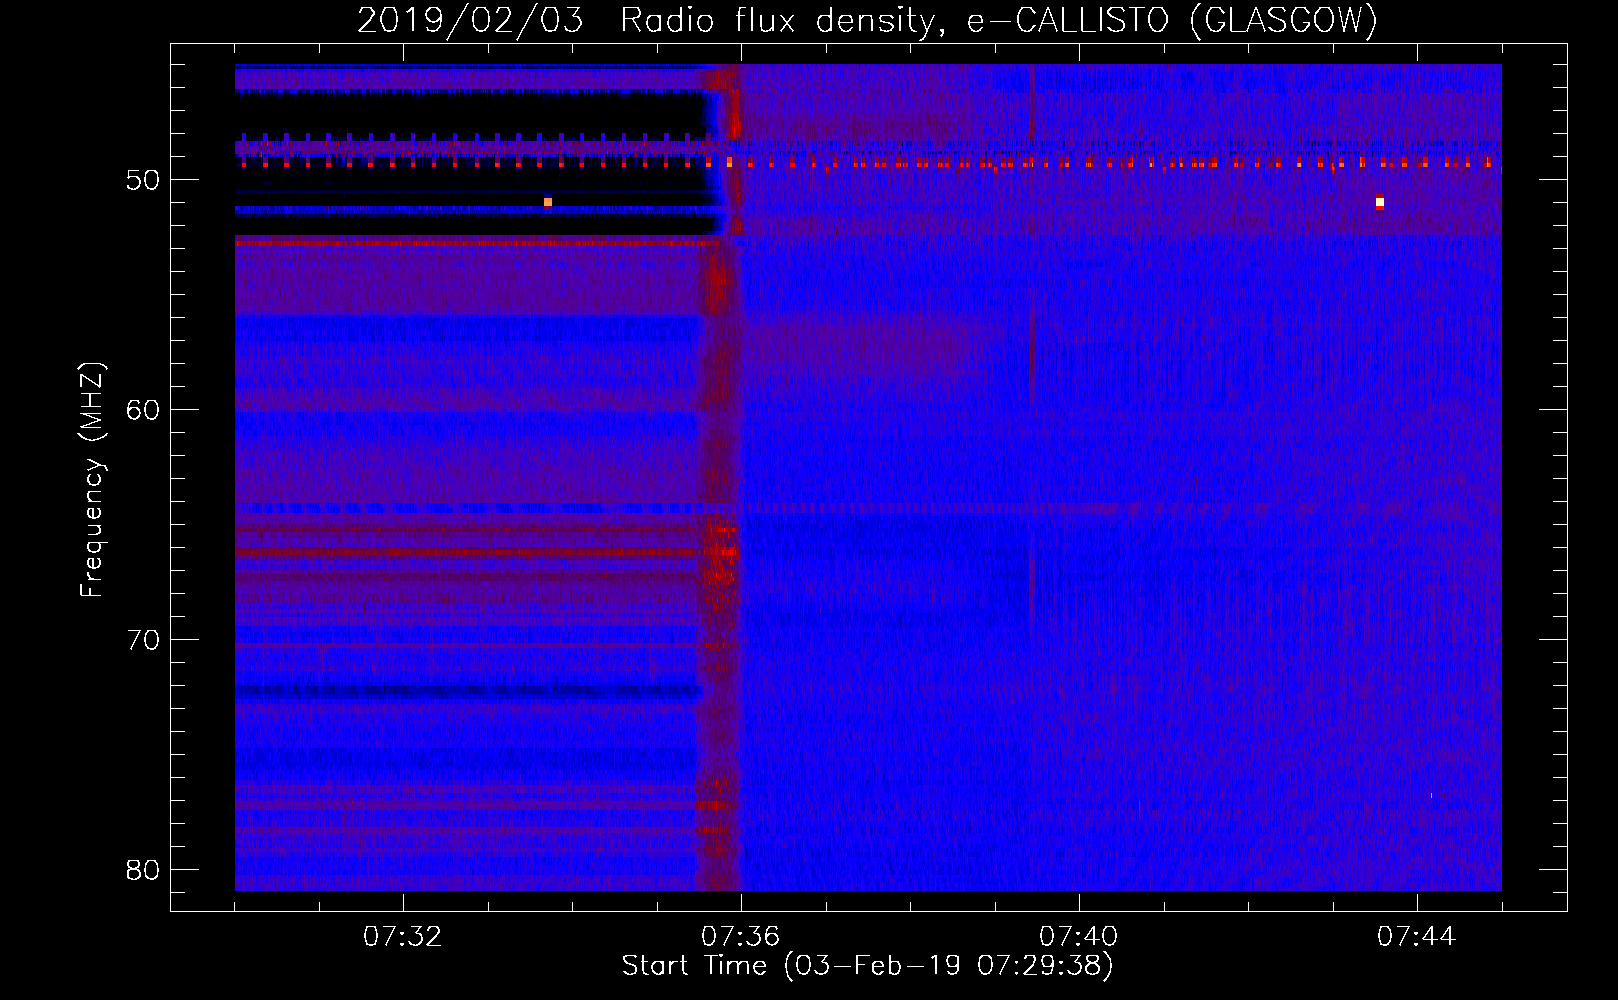Click the 80 frequency tick label

coord(143,870)
